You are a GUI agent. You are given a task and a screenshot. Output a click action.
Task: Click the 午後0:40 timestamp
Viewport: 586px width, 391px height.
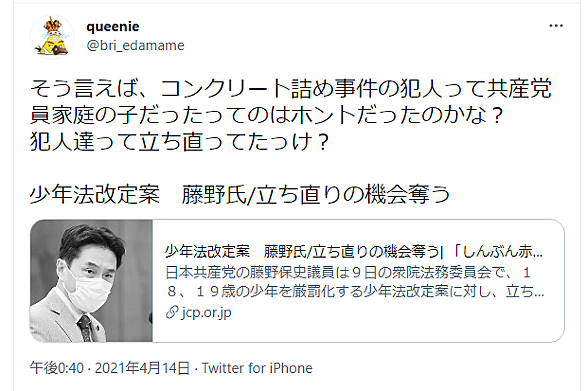click(57, 368)
